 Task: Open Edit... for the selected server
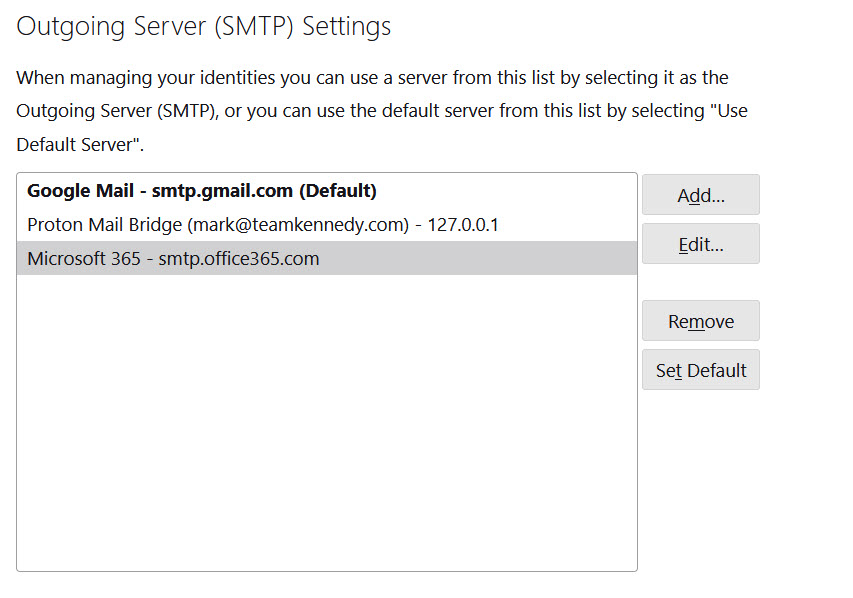[x=700, y=244]
